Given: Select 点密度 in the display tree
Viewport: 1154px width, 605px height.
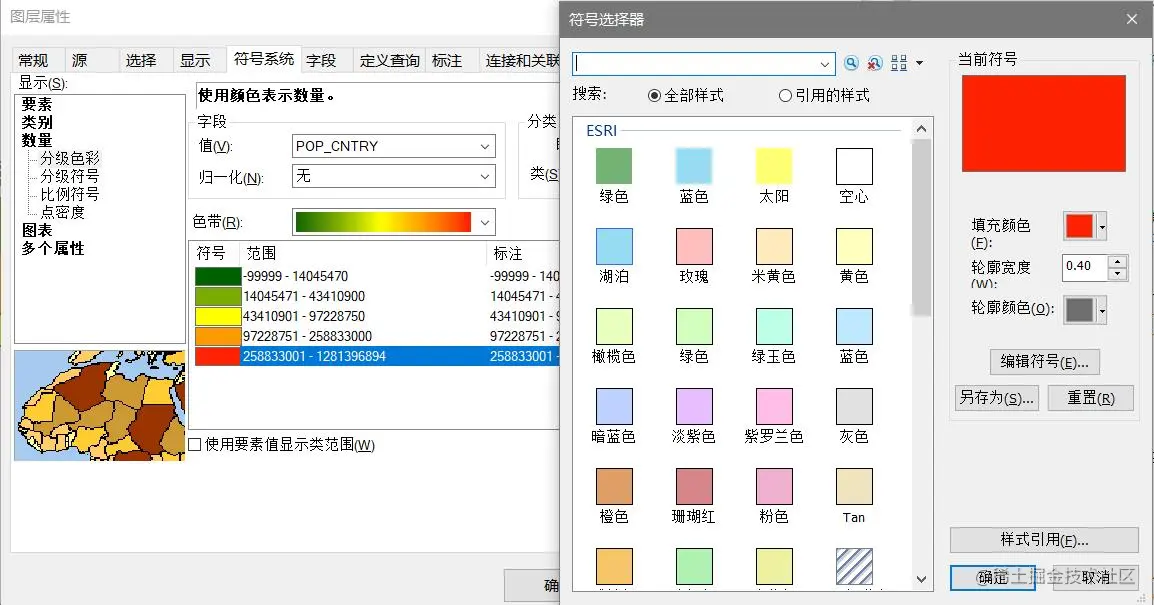Looking at the screenshot, I should tap(63, 213).
